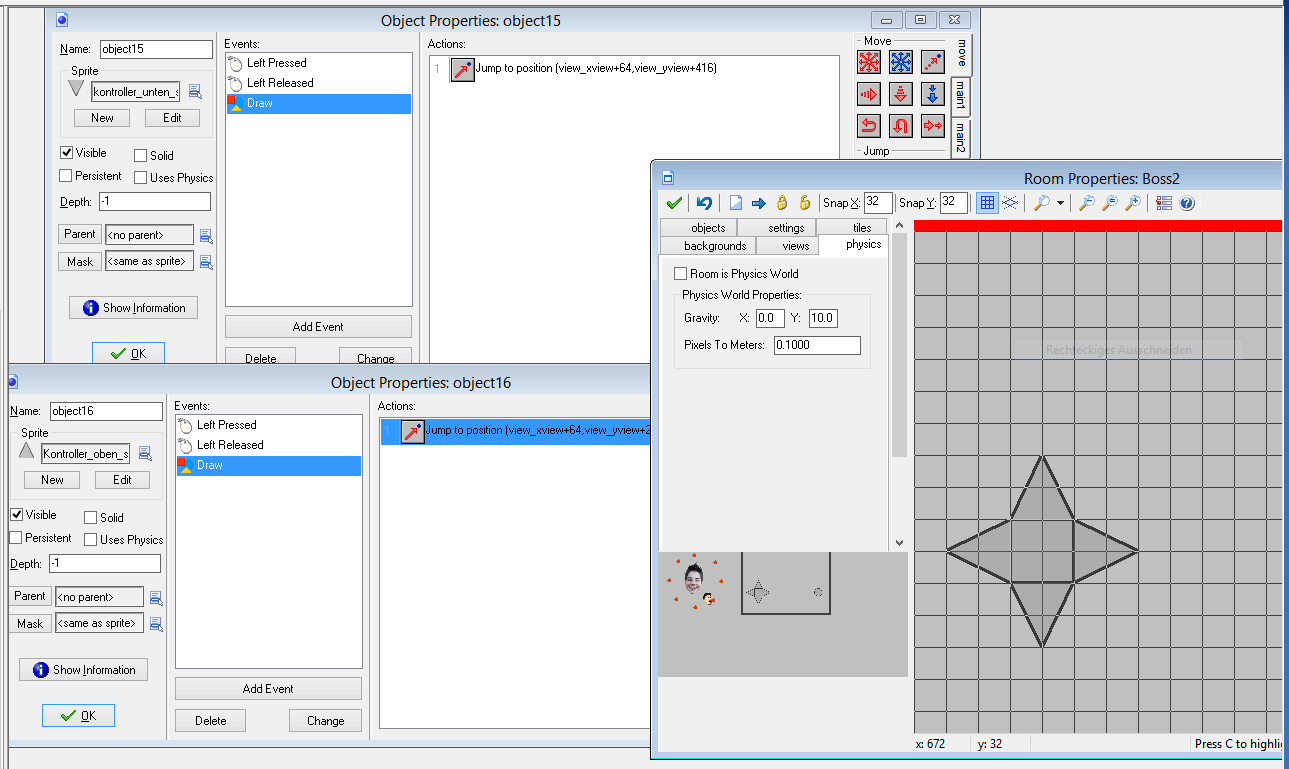Choose the blue Set Gravity action icon
This screenshot has height=769, width=1289.
[932, 94]
